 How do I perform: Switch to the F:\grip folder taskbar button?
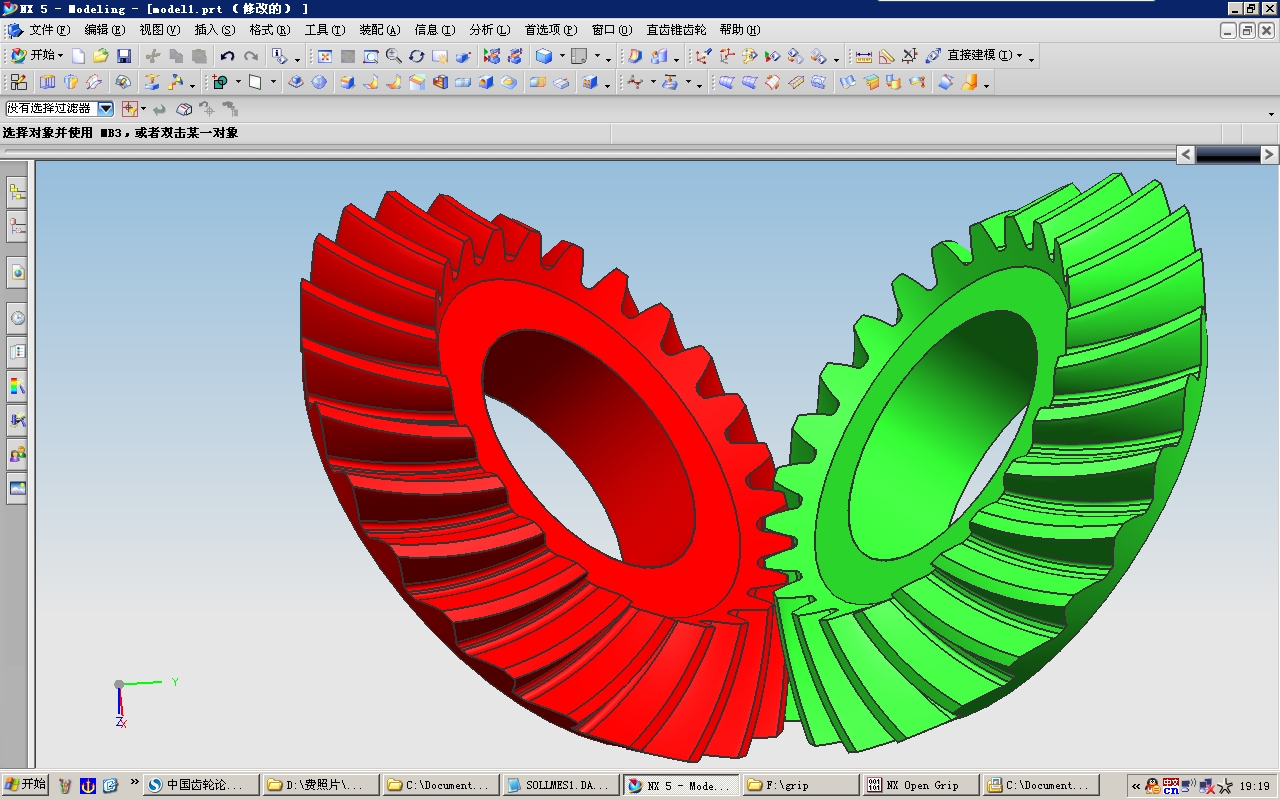pos(801,785)
